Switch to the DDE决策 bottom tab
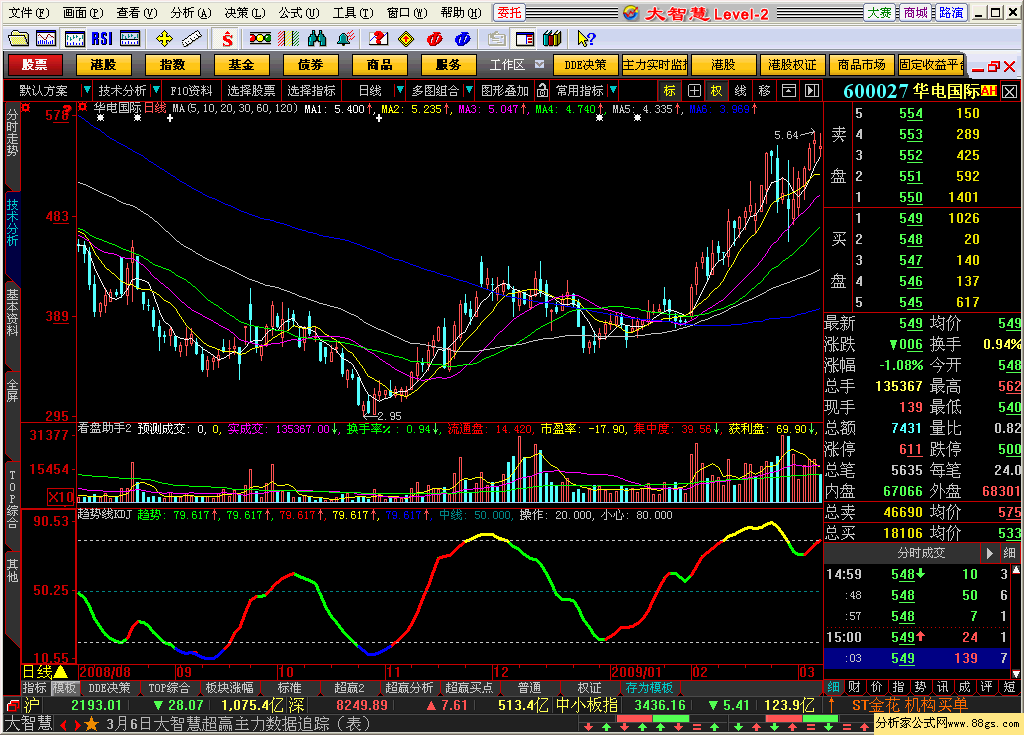Viewport: 1024px width, 735px height. [x=109, y=687]
